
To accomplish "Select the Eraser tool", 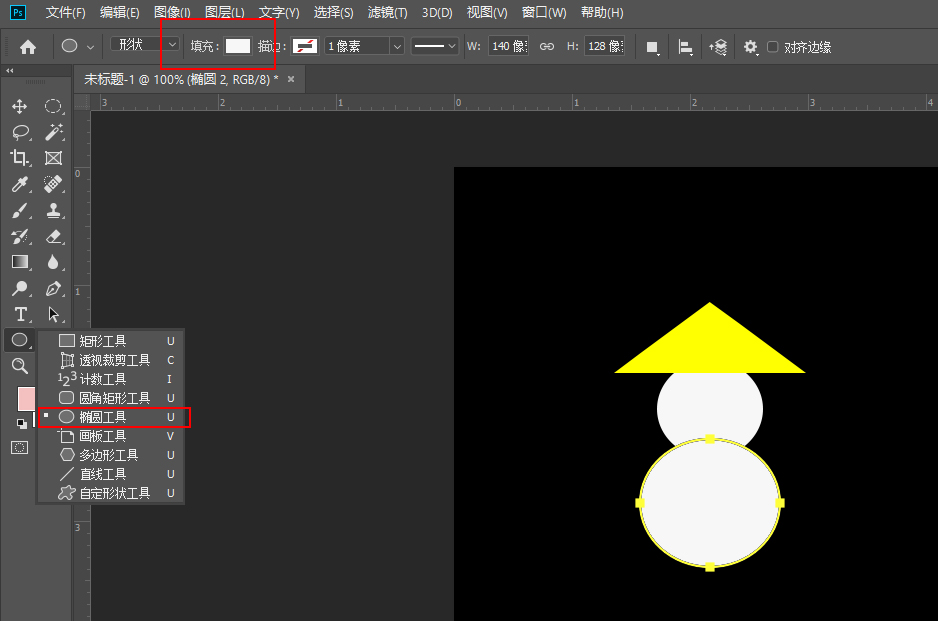I will 53,236.
